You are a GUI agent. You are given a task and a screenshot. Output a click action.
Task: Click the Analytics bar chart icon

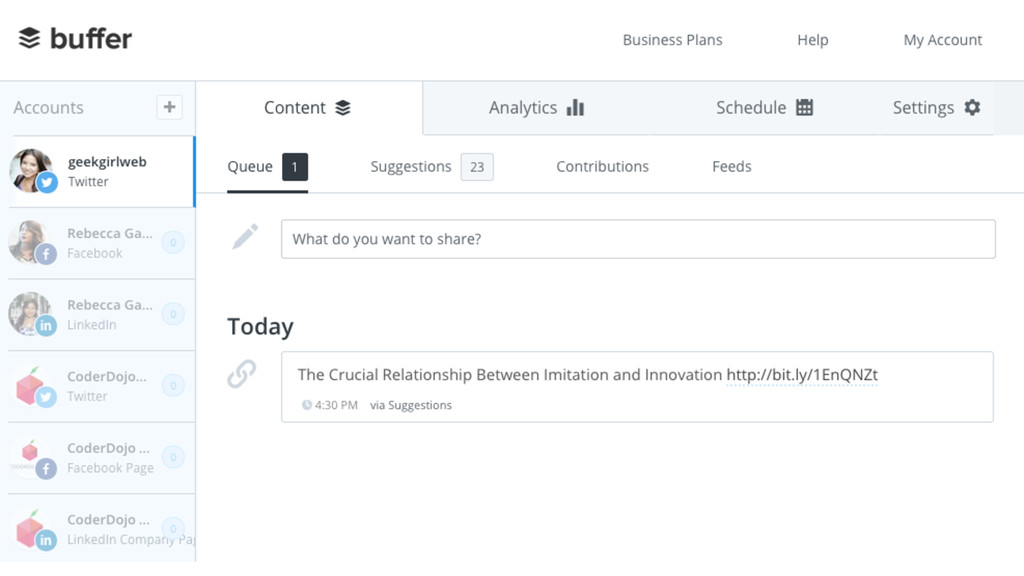pos(575,107)
